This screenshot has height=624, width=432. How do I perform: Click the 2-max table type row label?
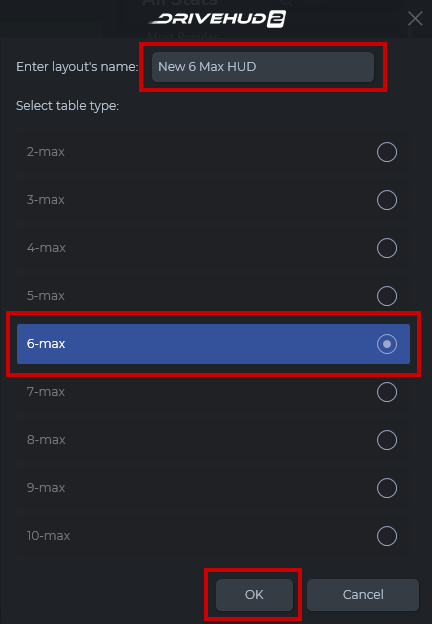(45, 152)
